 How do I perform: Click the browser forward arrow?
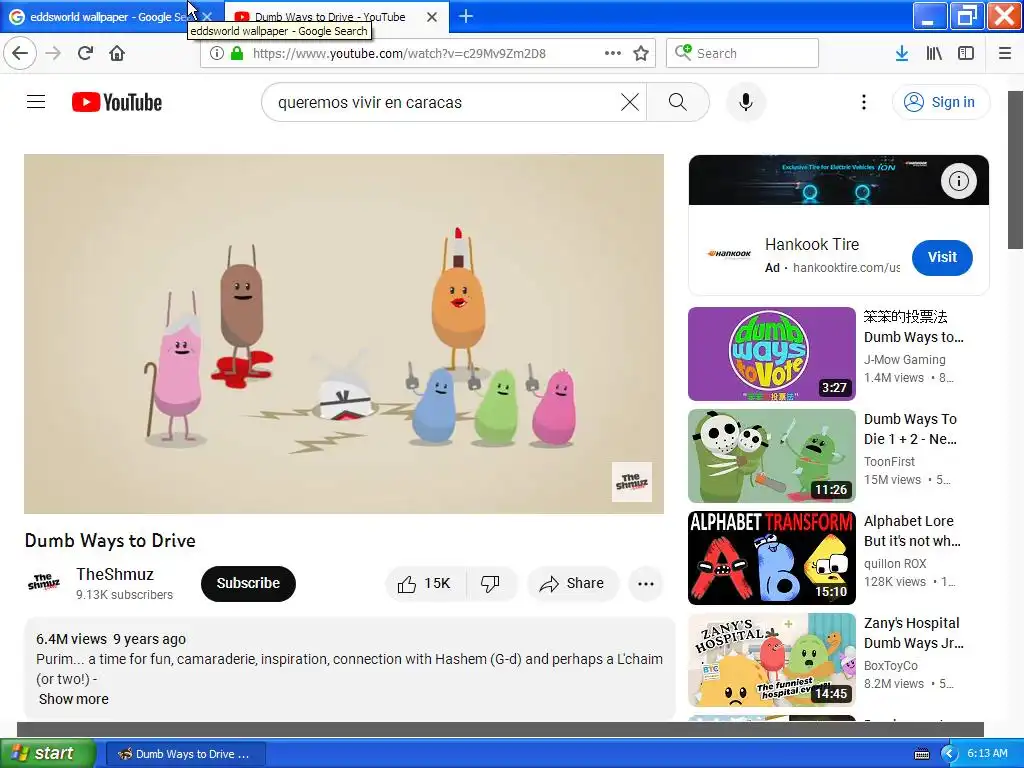click(x=53, y=53)
